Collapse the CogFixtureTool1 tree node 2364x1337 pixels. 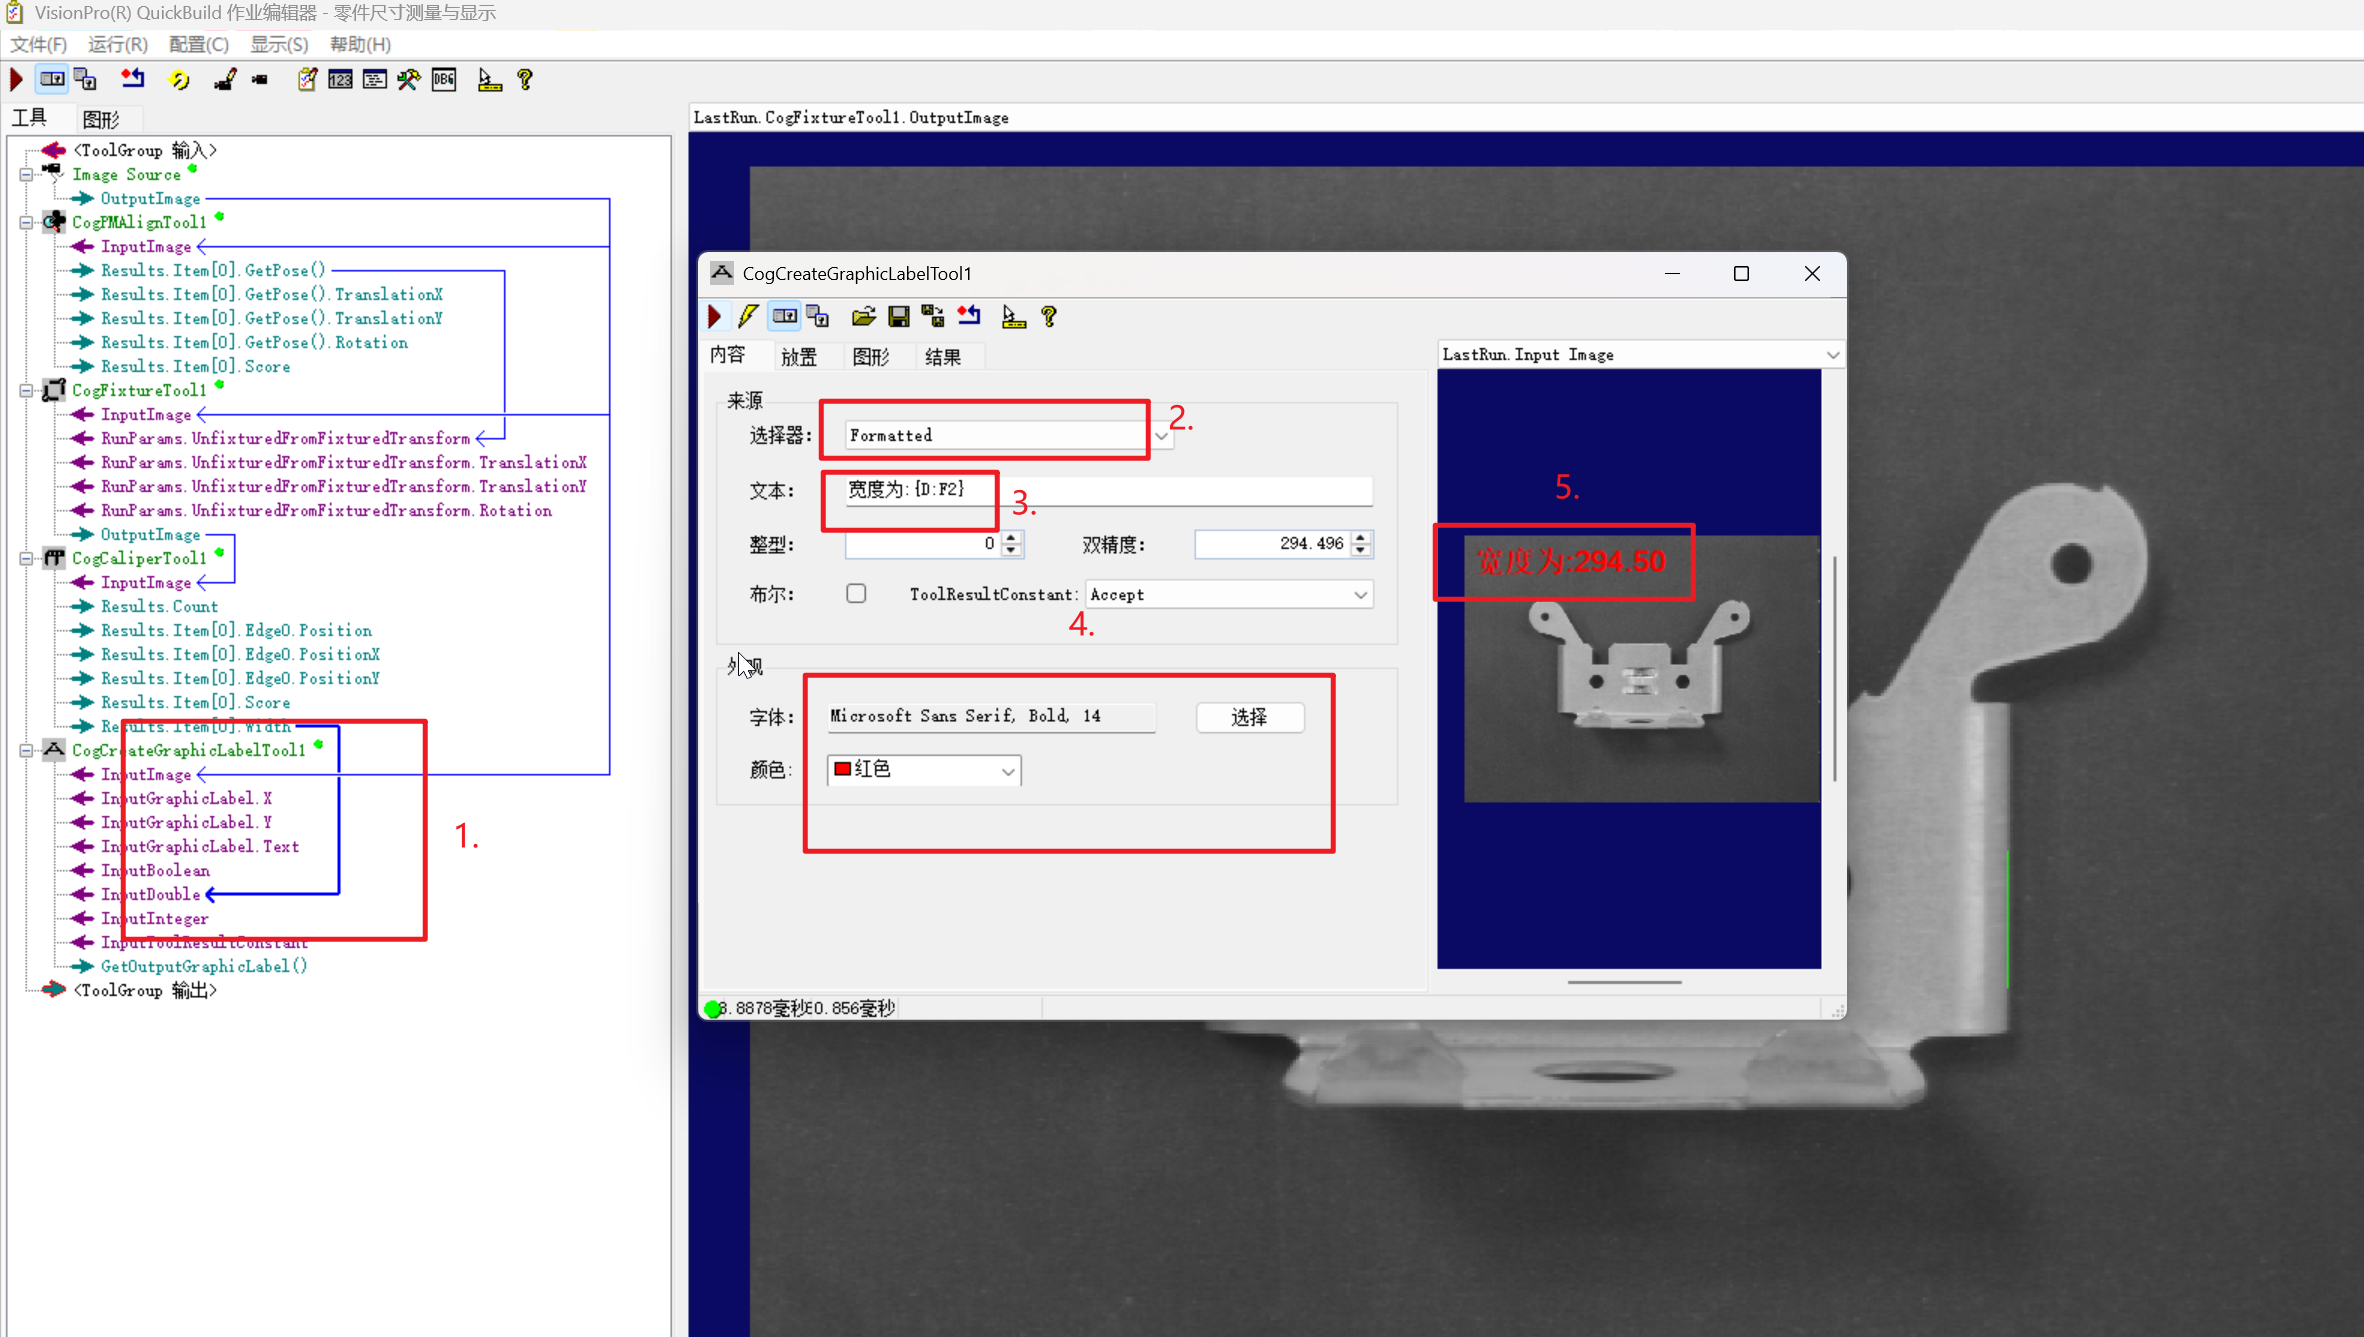[26, 391]
